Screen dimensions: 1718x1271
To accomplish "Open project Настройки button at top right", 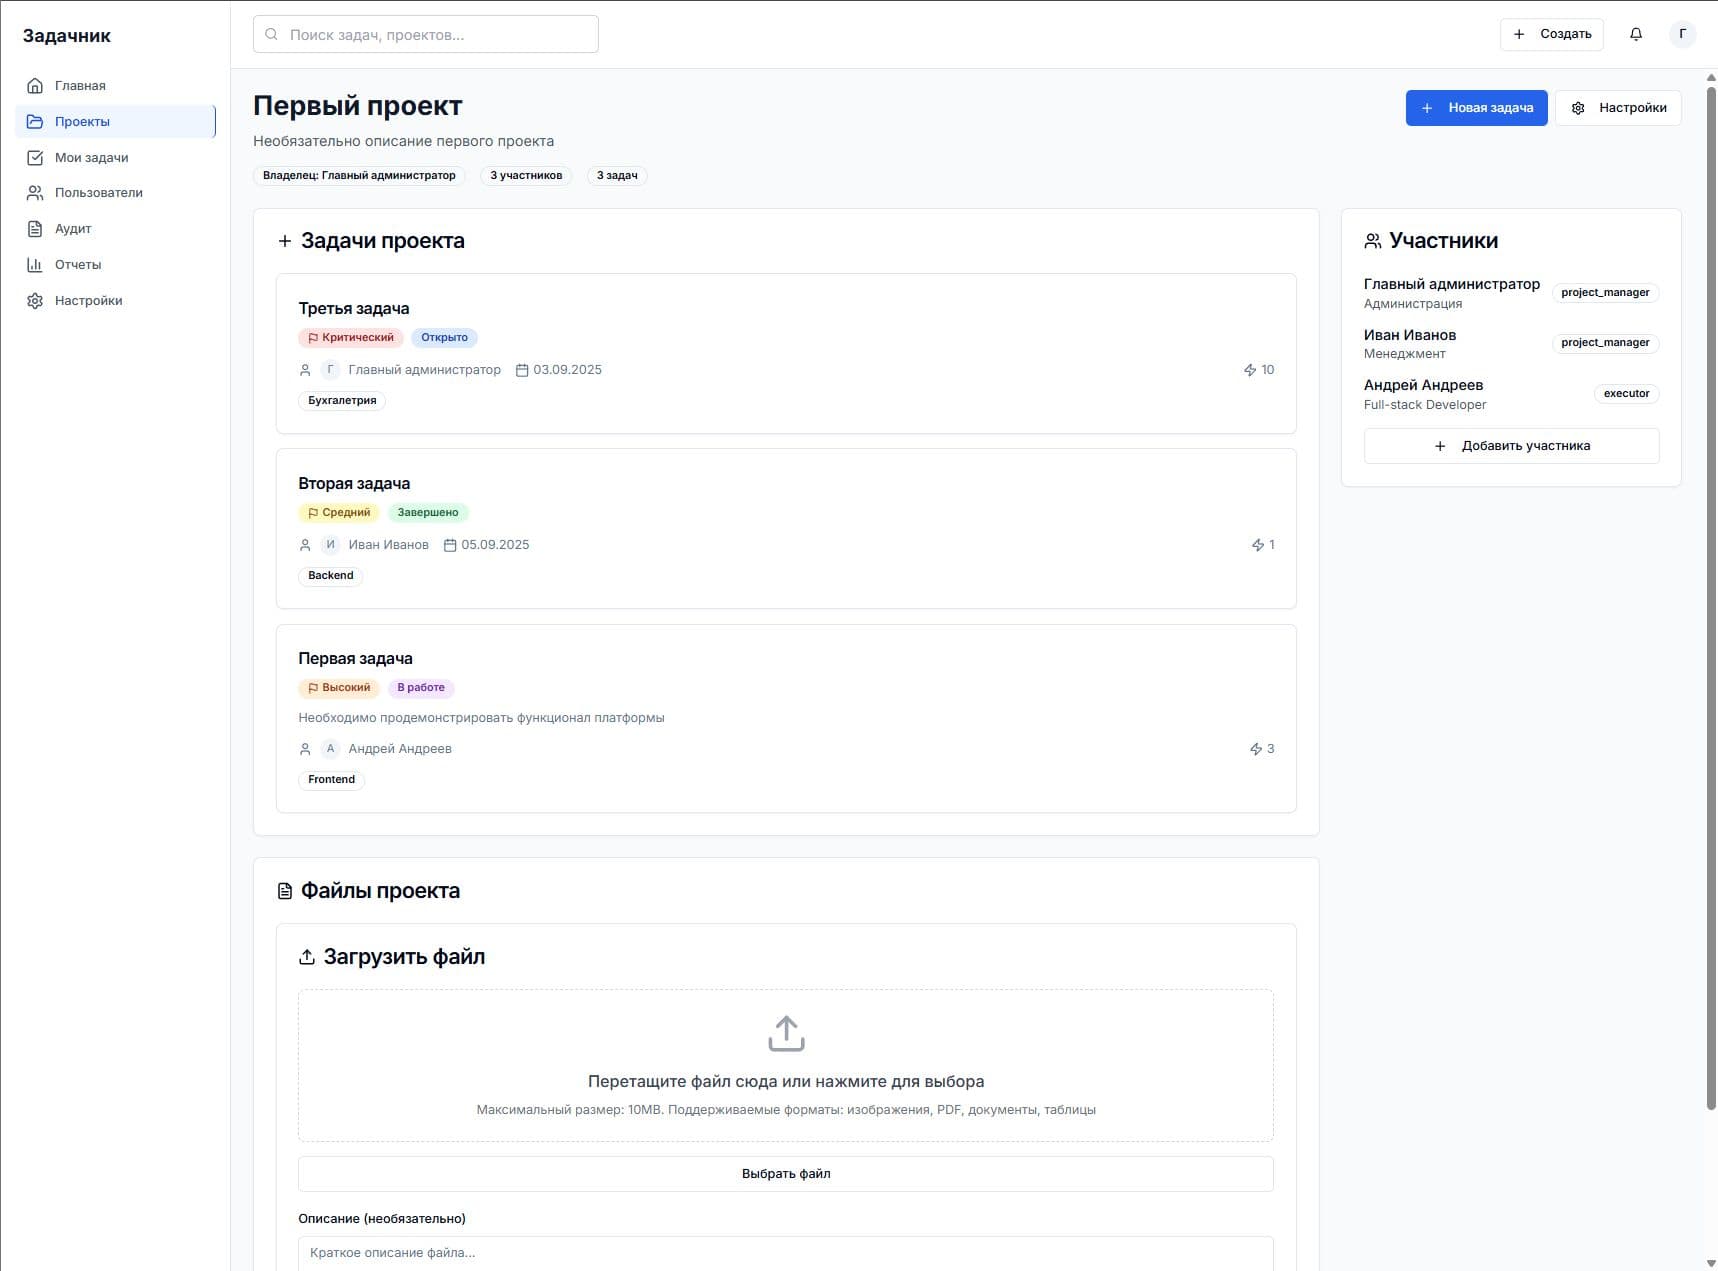I will (x=1617, y=108).
